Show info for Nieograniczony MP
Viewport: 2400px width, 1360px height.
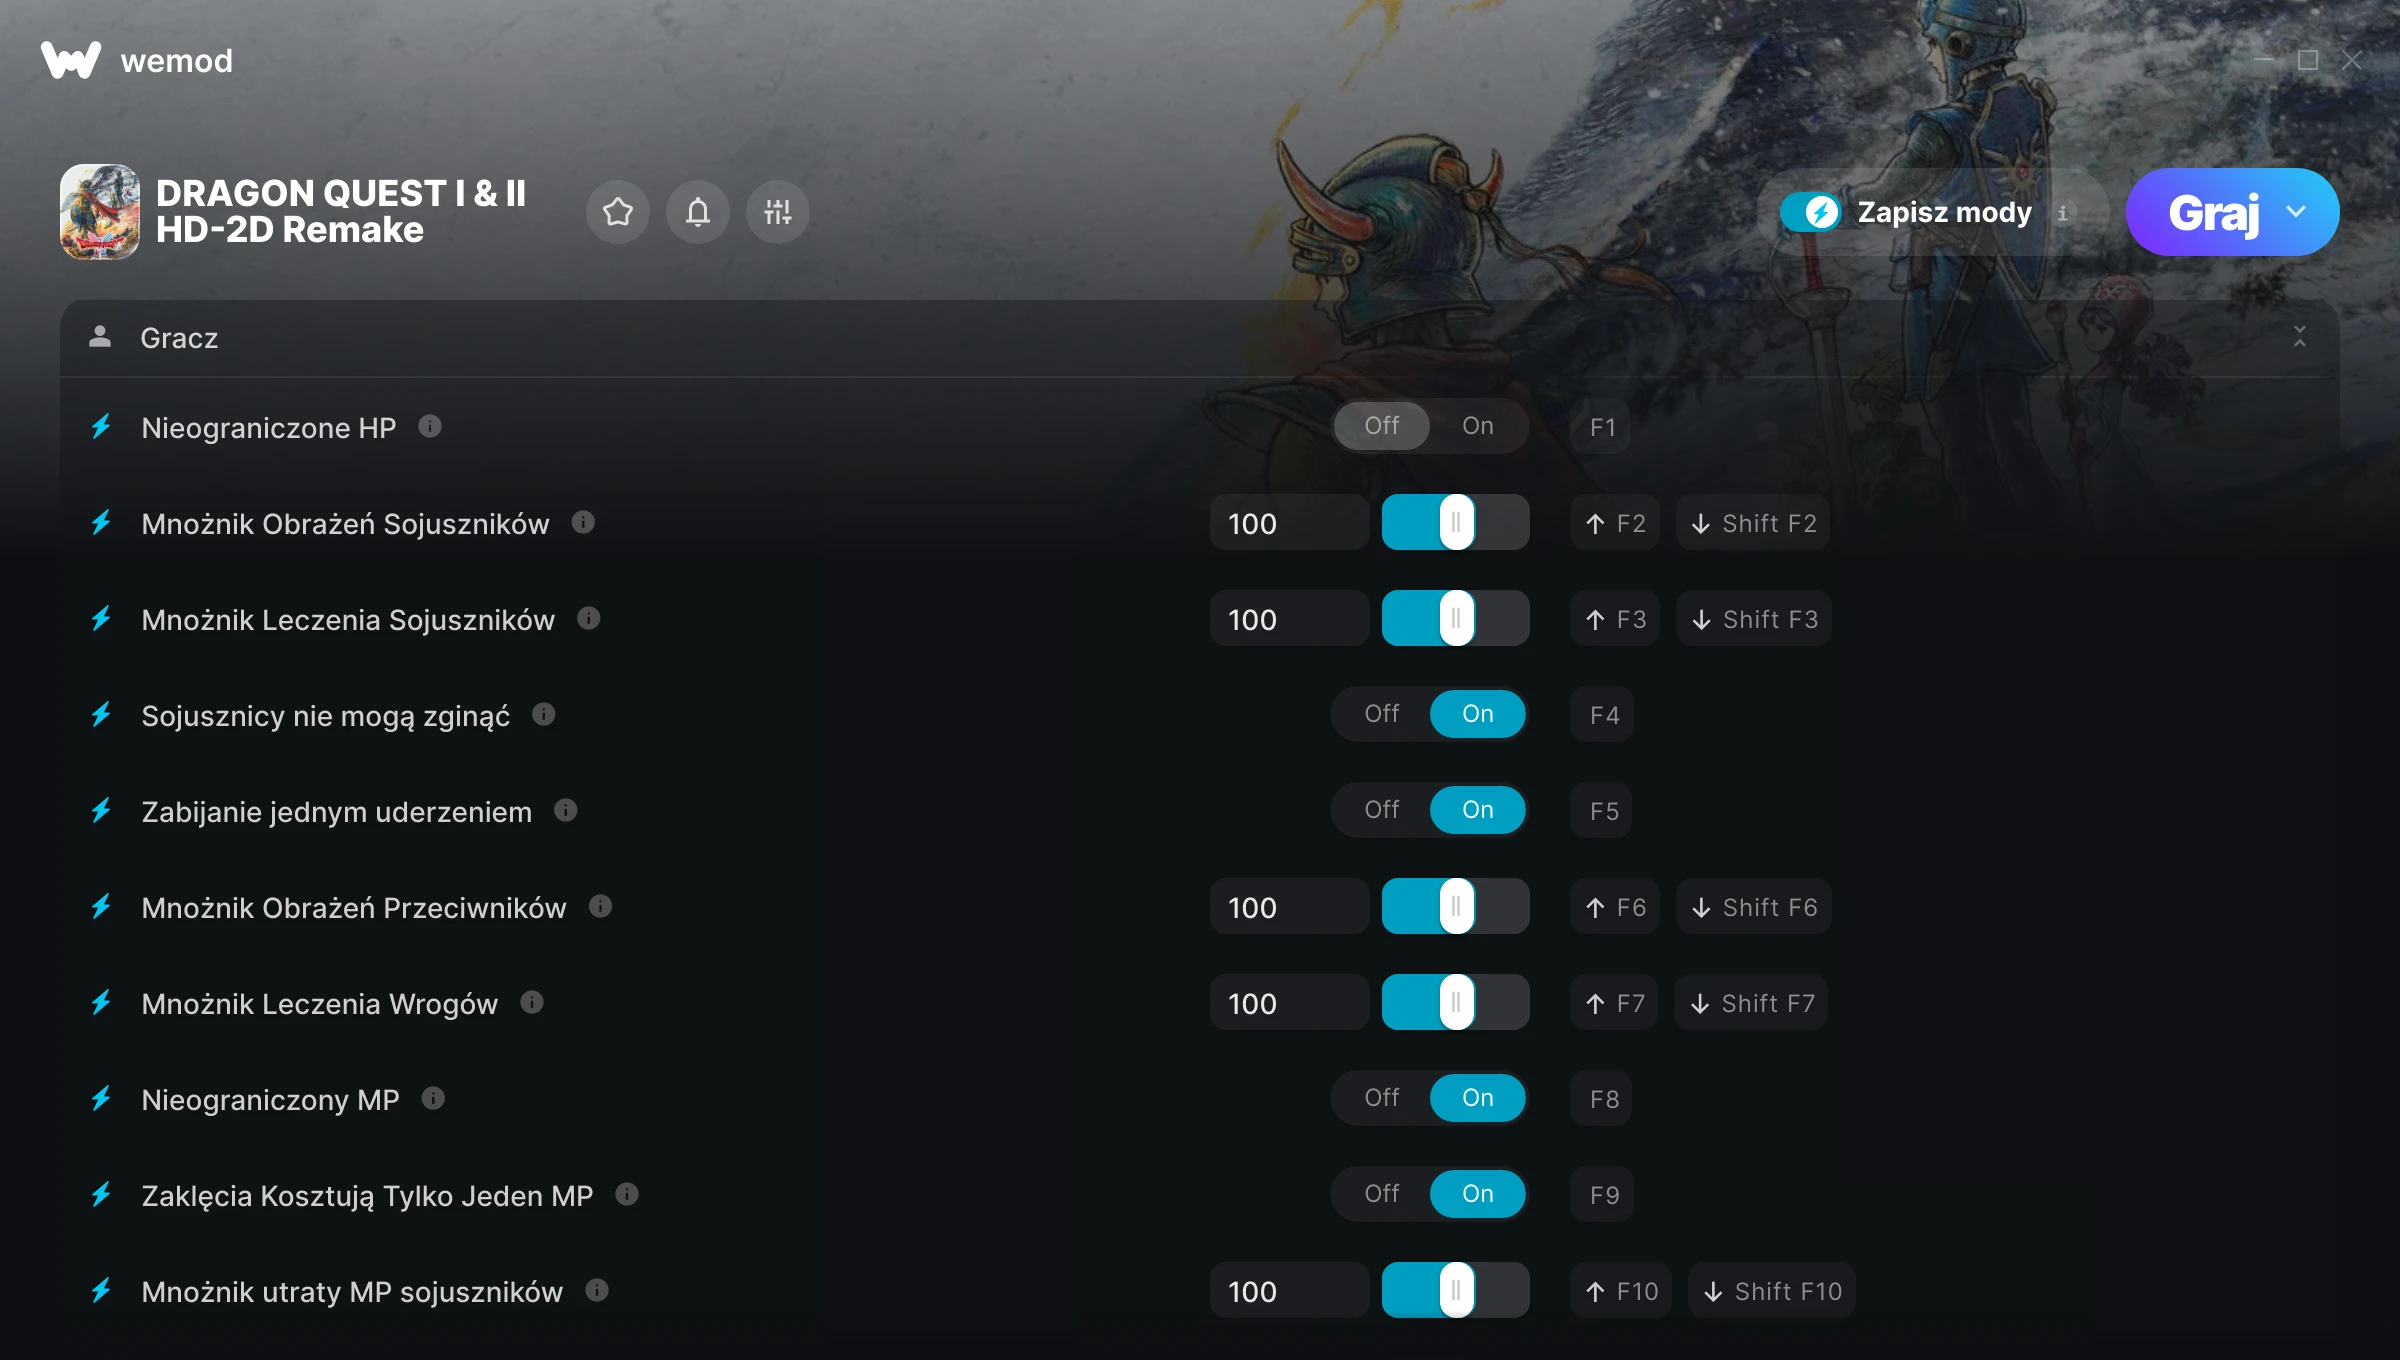[x=433, y=1099]
